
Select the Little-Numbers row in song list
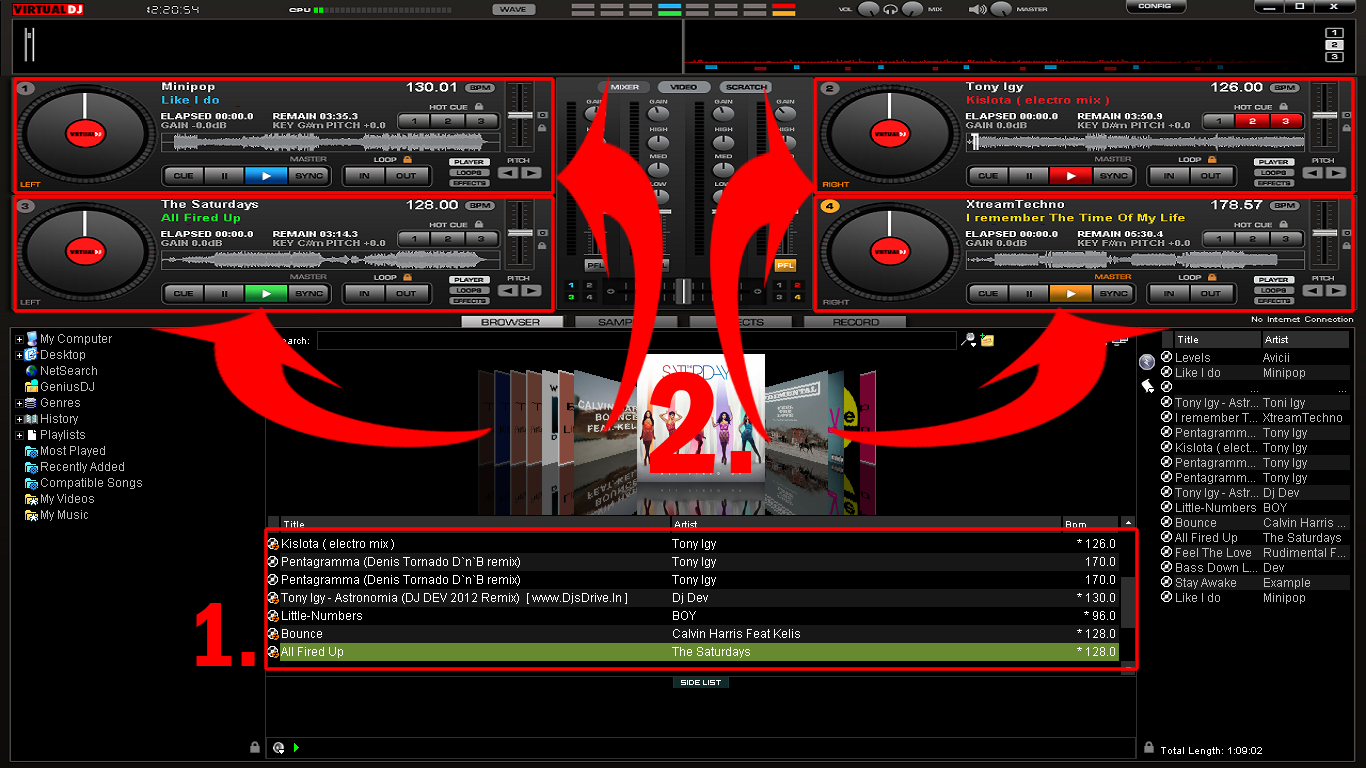(x=693, y=616)
